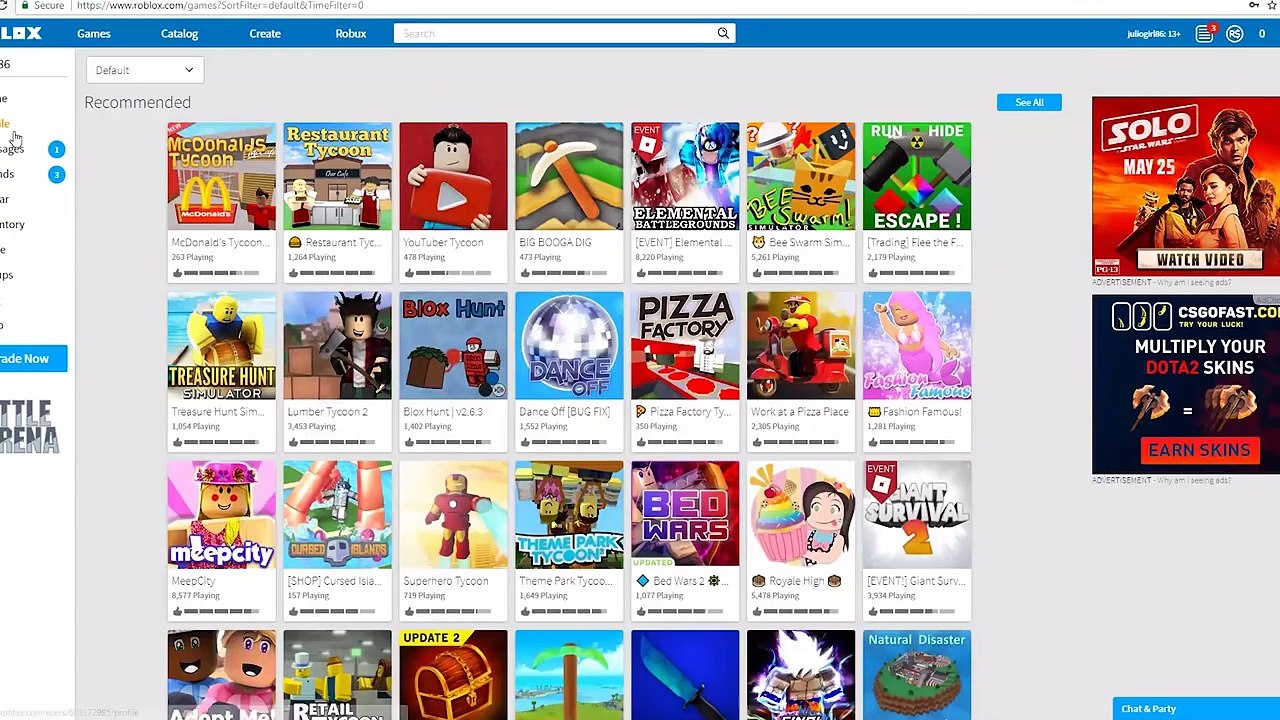This screenshot has height=720, width=1280.
Task: Open the Adopt Me game thumbnail
Action: [x=221, y=675]
